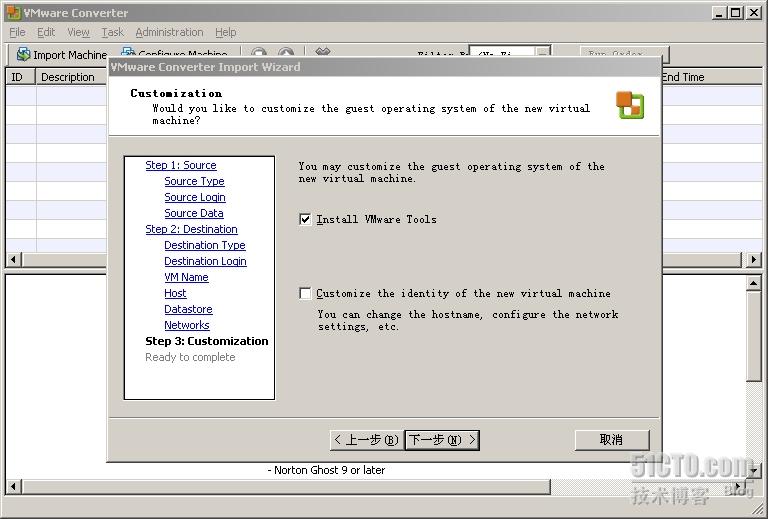Click the End Time column header
This screenshot has height=519, width=768.
tap(711, 77)
